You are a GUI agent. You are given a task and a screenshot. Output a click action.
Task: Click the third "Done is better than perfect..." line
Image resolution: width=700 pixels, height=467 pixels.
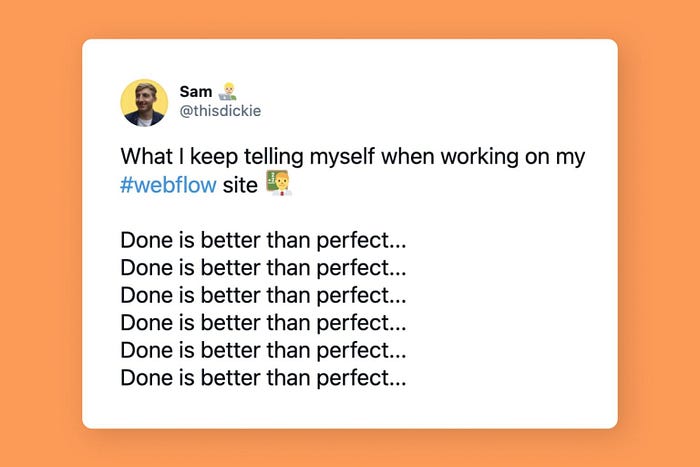point(263,296)
